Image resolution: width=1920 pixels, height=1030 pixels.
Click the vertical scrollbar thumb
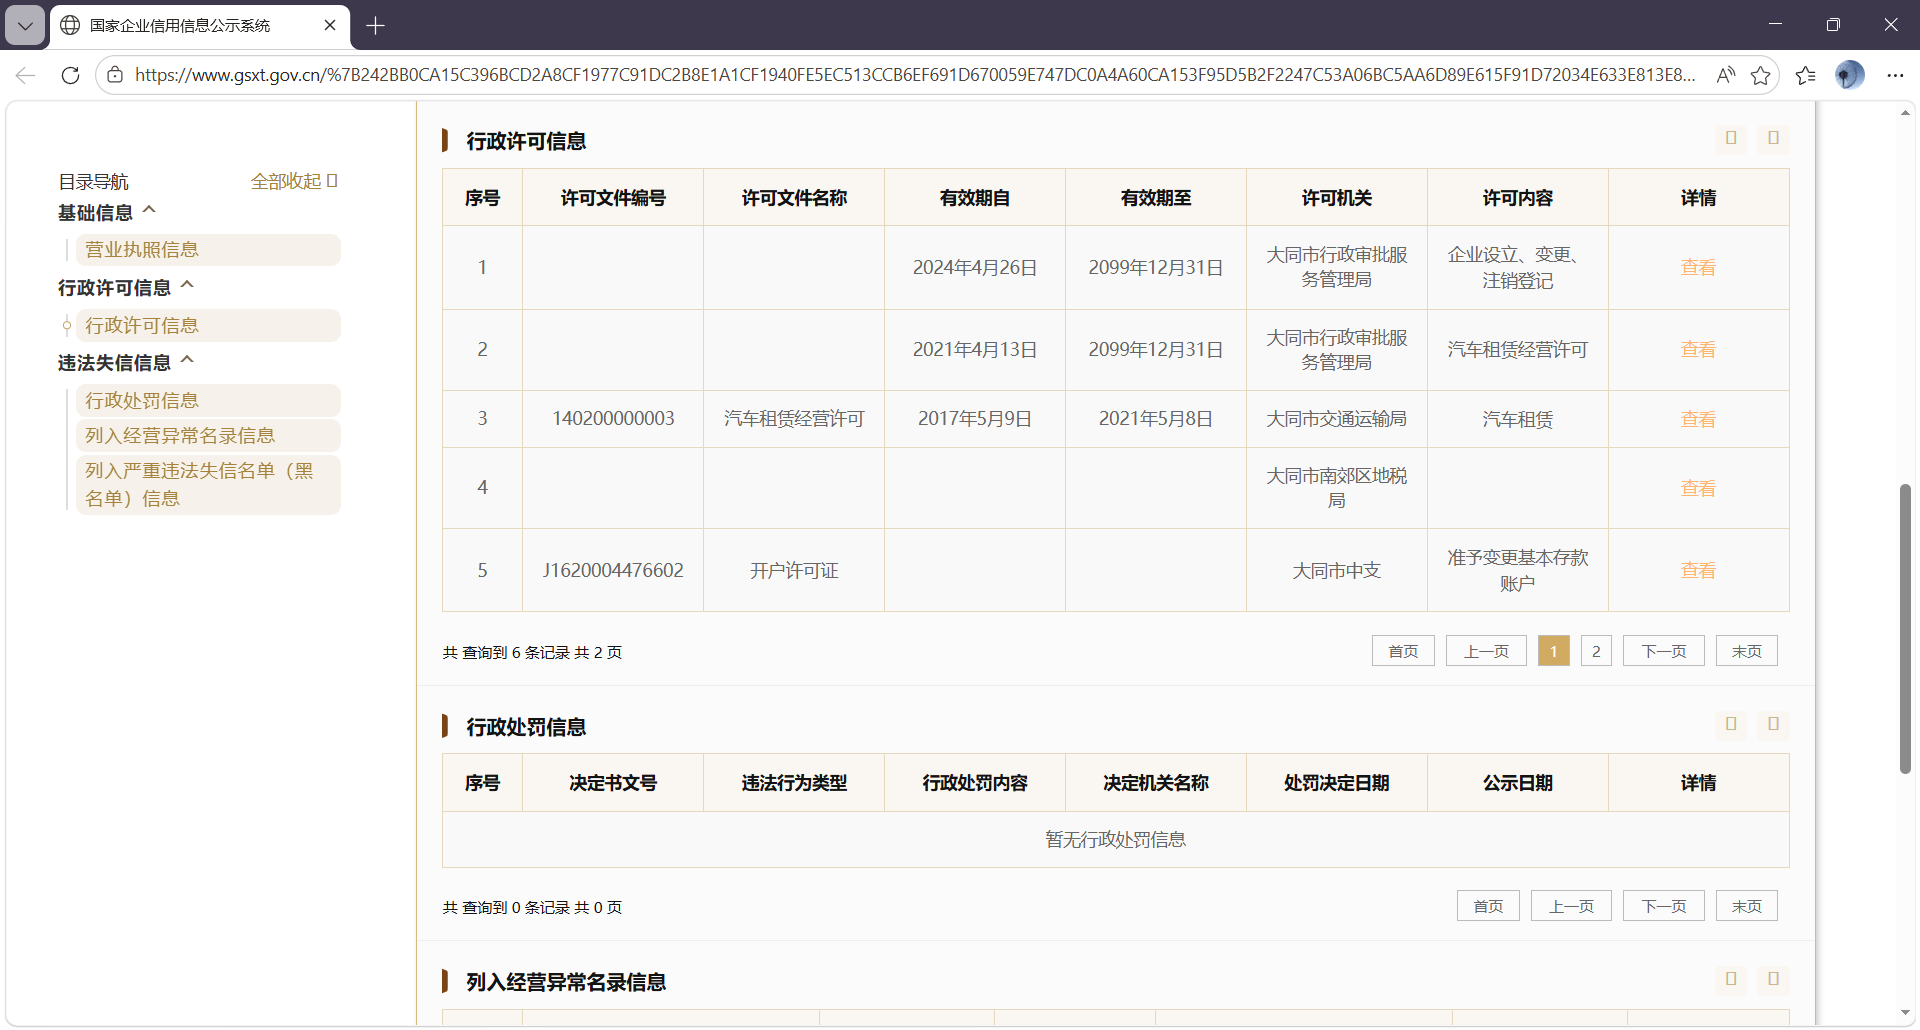tap(1905, 628)
